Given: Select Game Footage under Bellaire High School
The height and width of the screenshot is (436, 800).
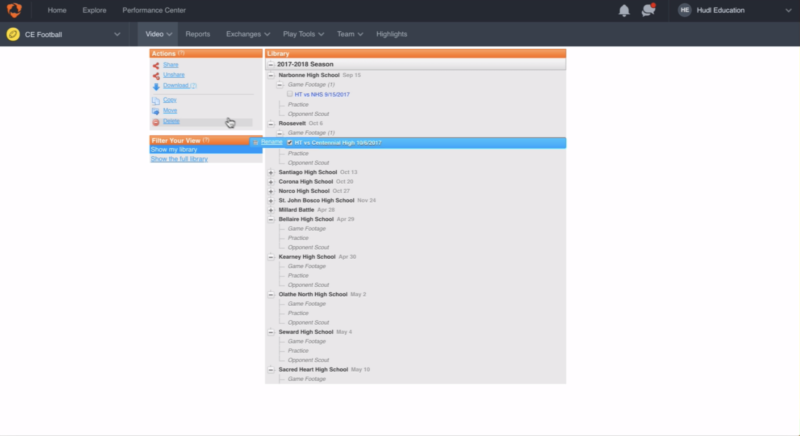Looking at the screenshot, I should point(306,228).
